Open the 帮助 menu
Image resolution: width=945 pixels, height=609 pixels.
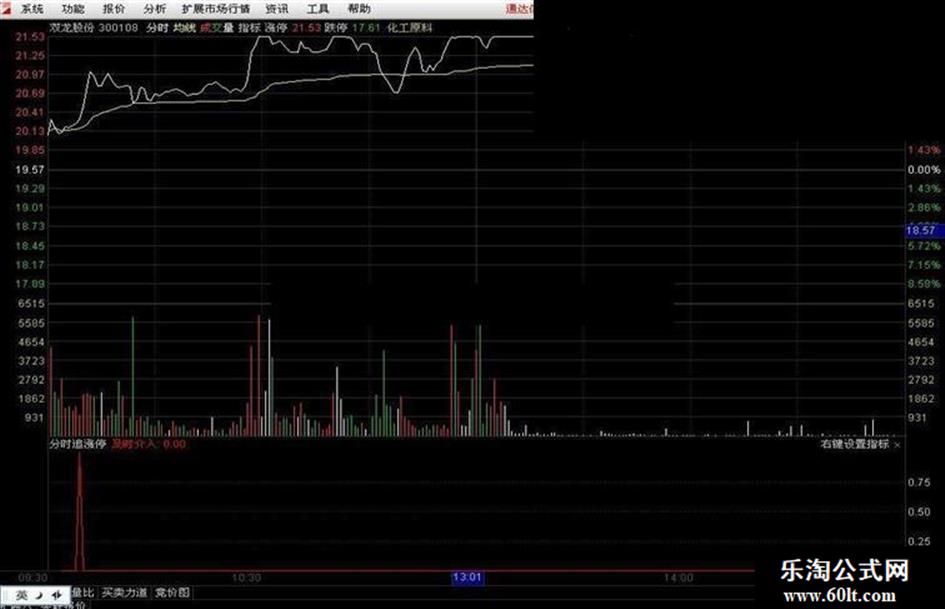pos(359,9)
